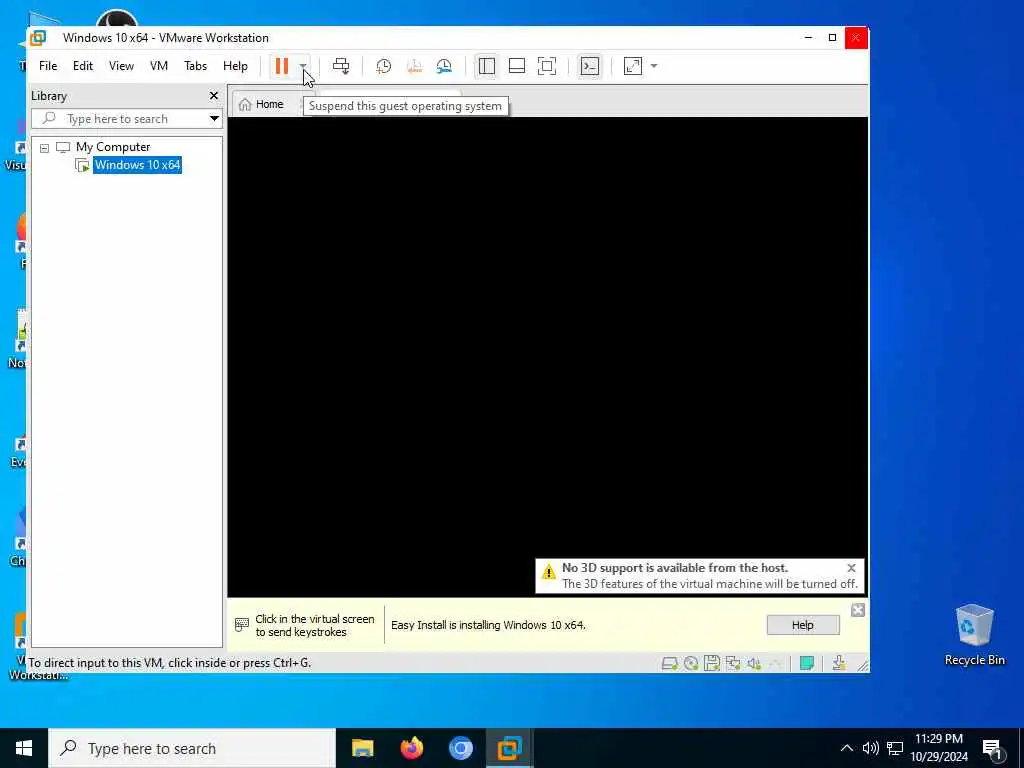The height and width of the screenshot is (768, 1024).
Task: Close the Easy Install information bar
Action: pos(858,610)
